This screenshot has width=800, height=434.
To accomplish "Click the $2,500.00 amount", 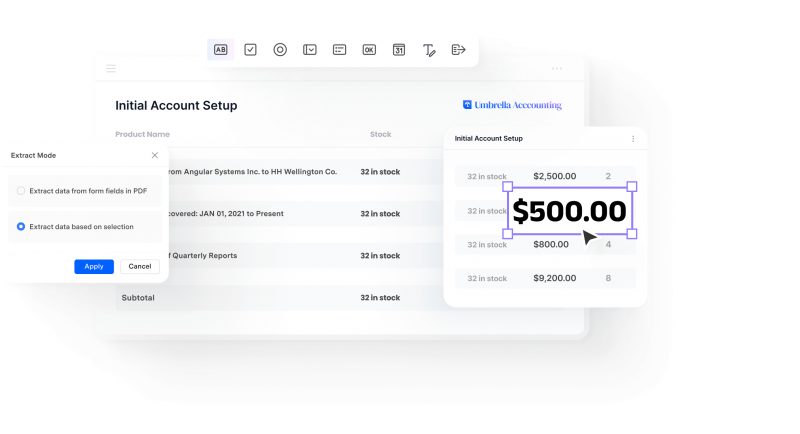I will coord(555,176).
